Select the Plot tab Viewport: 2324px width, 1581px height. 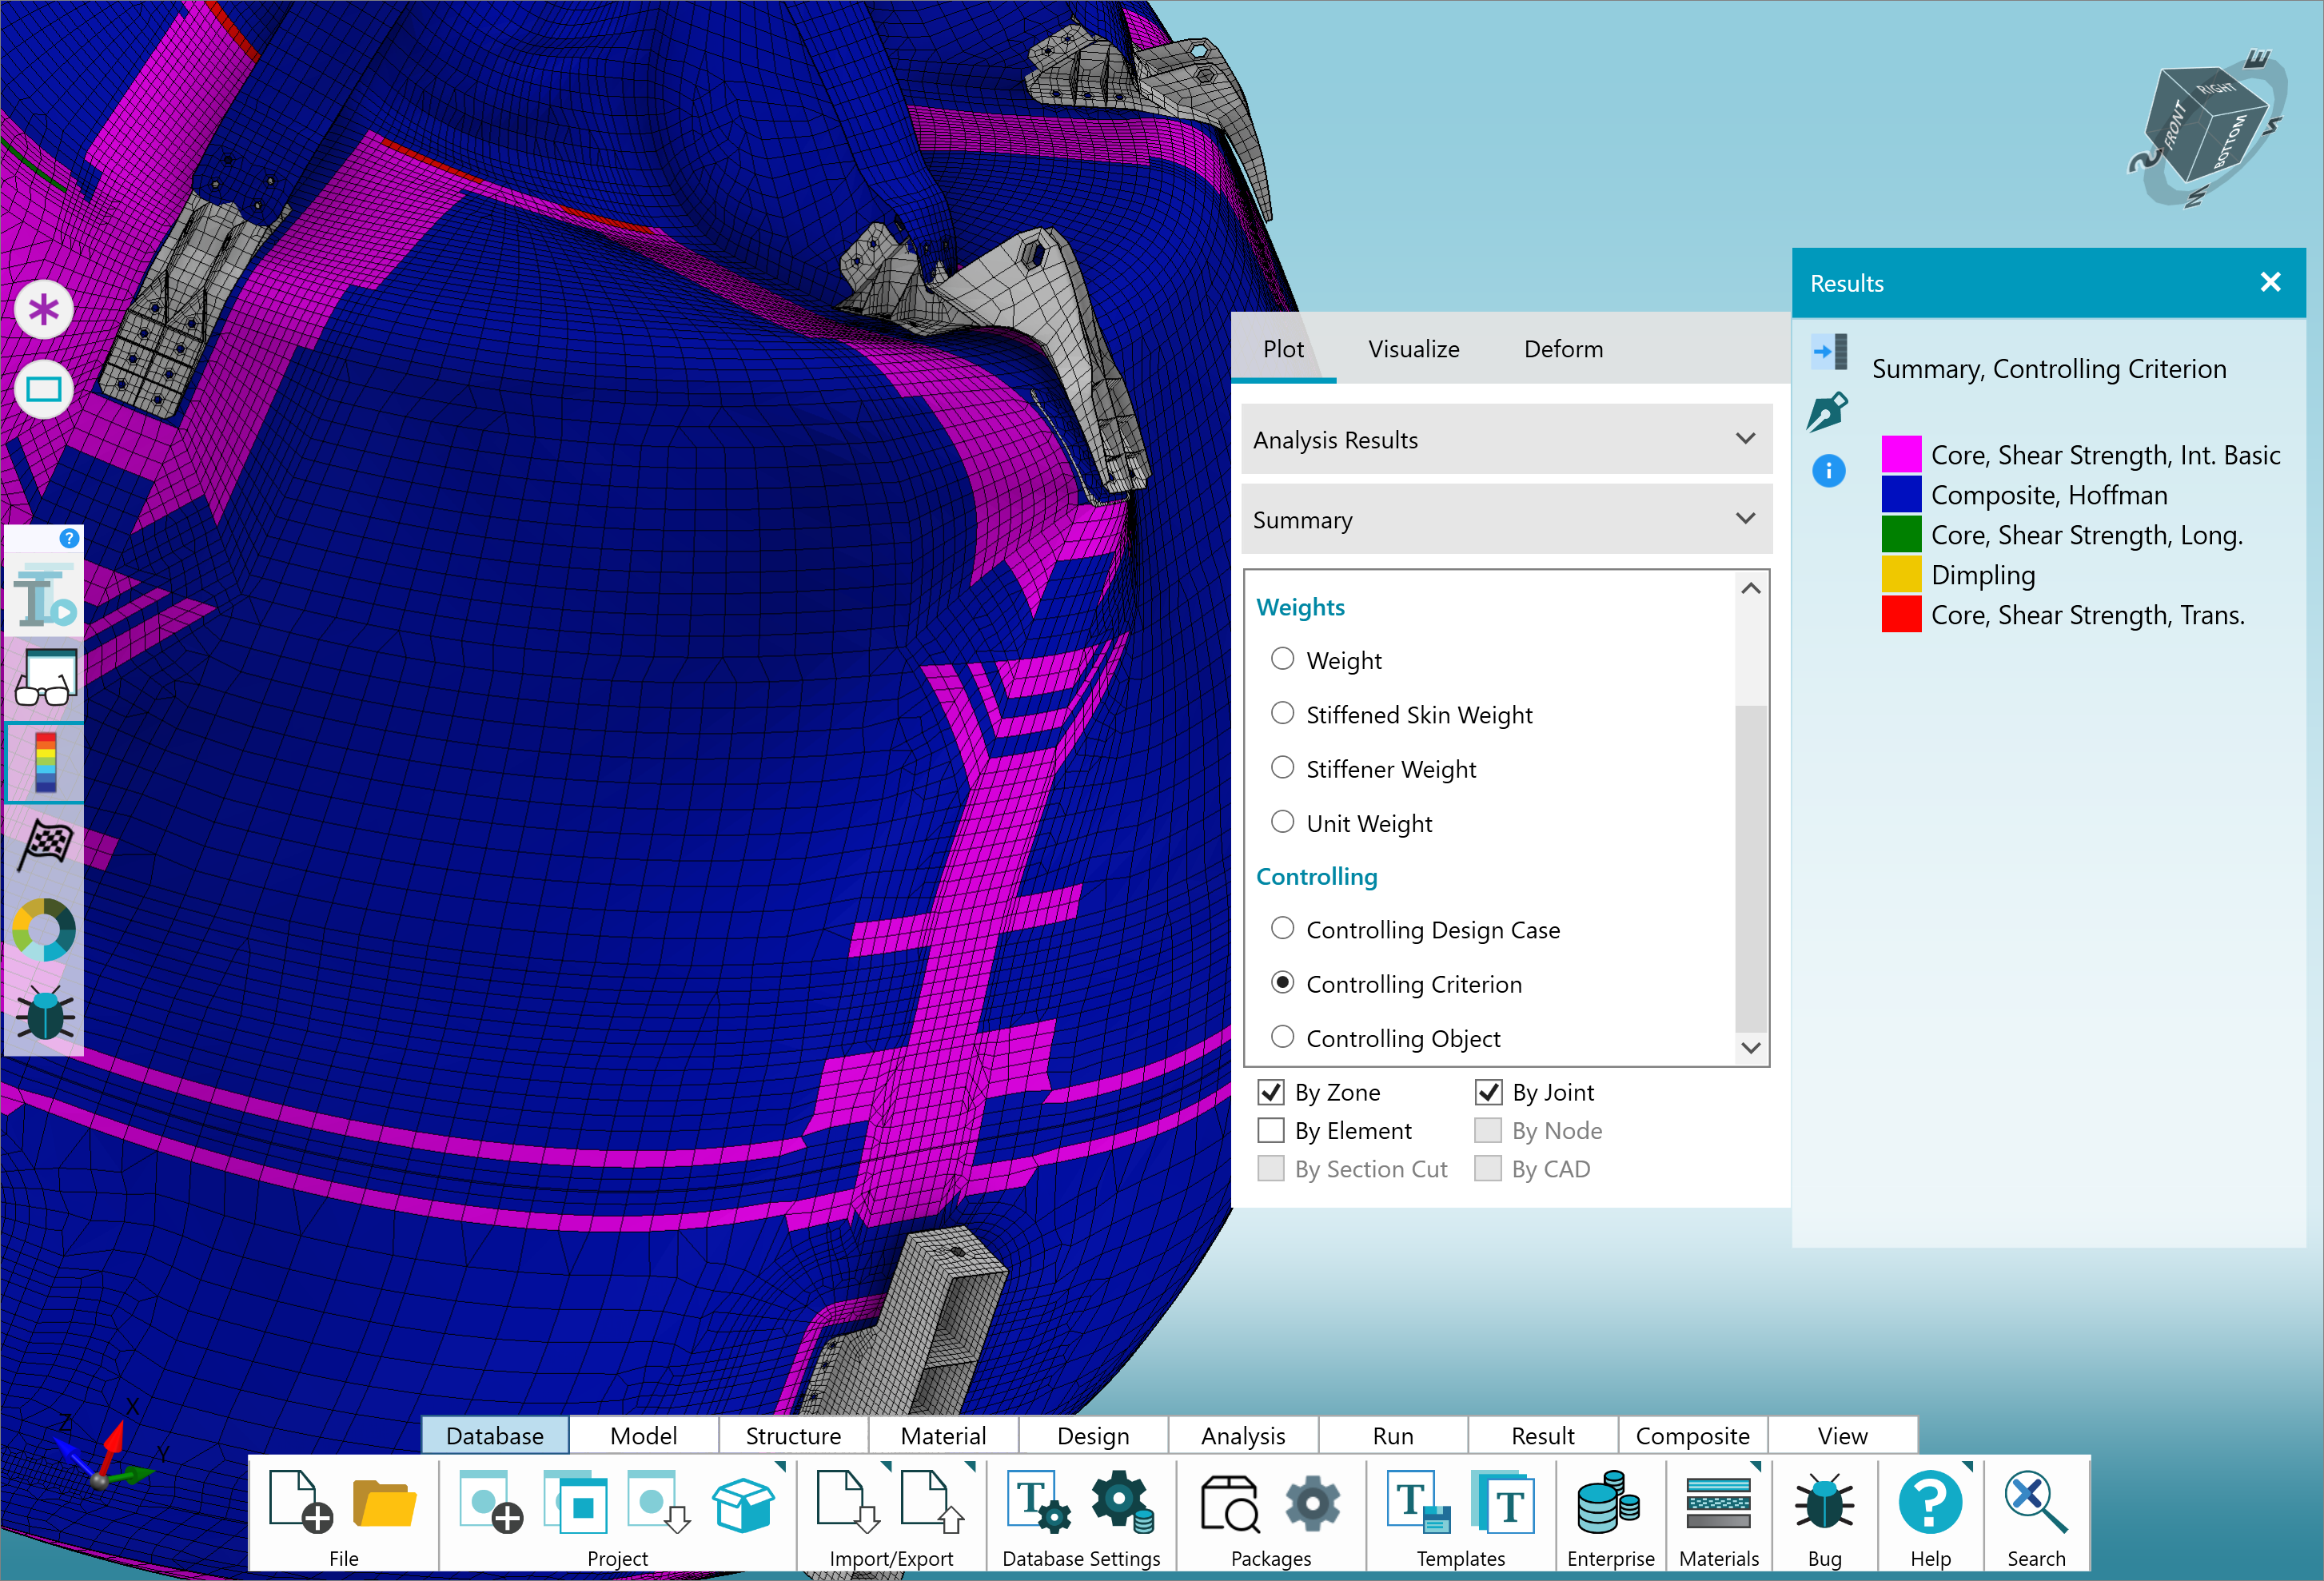tap(1283, 349)
